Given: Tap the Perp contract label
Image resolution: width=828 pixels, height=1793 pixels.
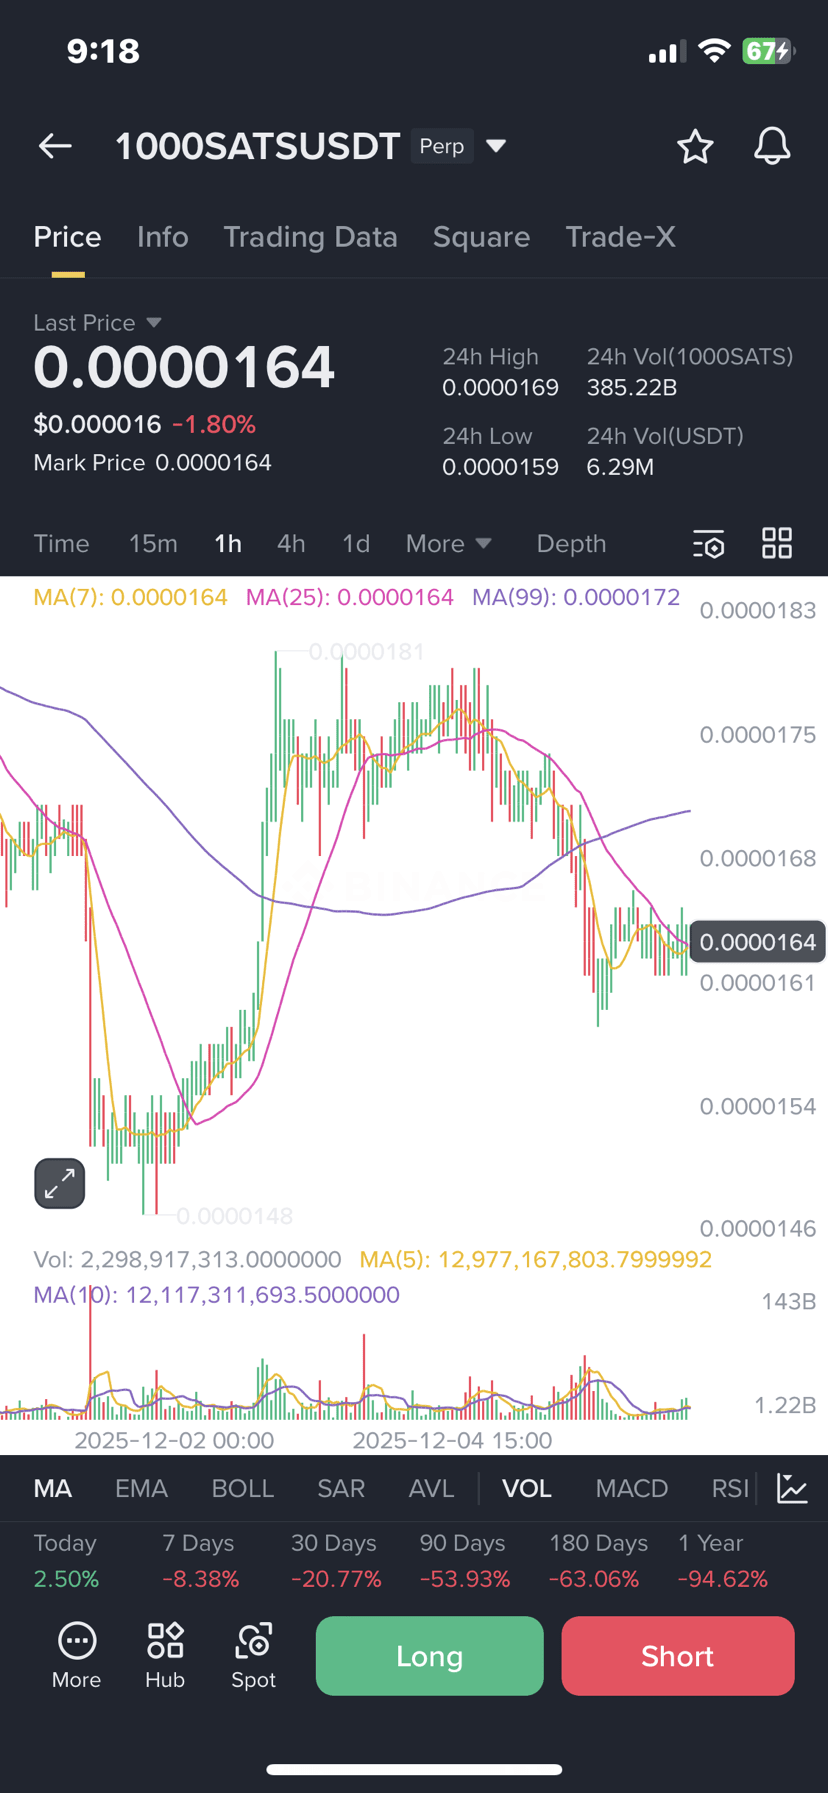Looking at the screenshot, I should [x=441, y=146].
